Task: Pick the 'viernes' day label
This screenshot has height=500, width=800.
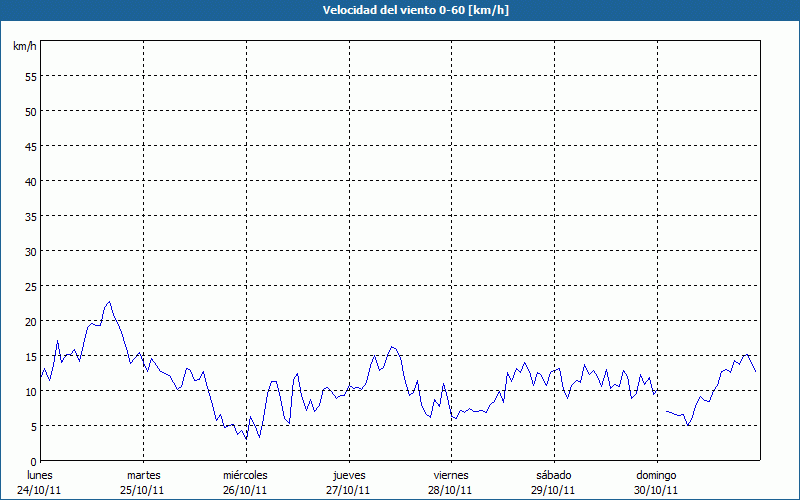Action: coord(451,475)
